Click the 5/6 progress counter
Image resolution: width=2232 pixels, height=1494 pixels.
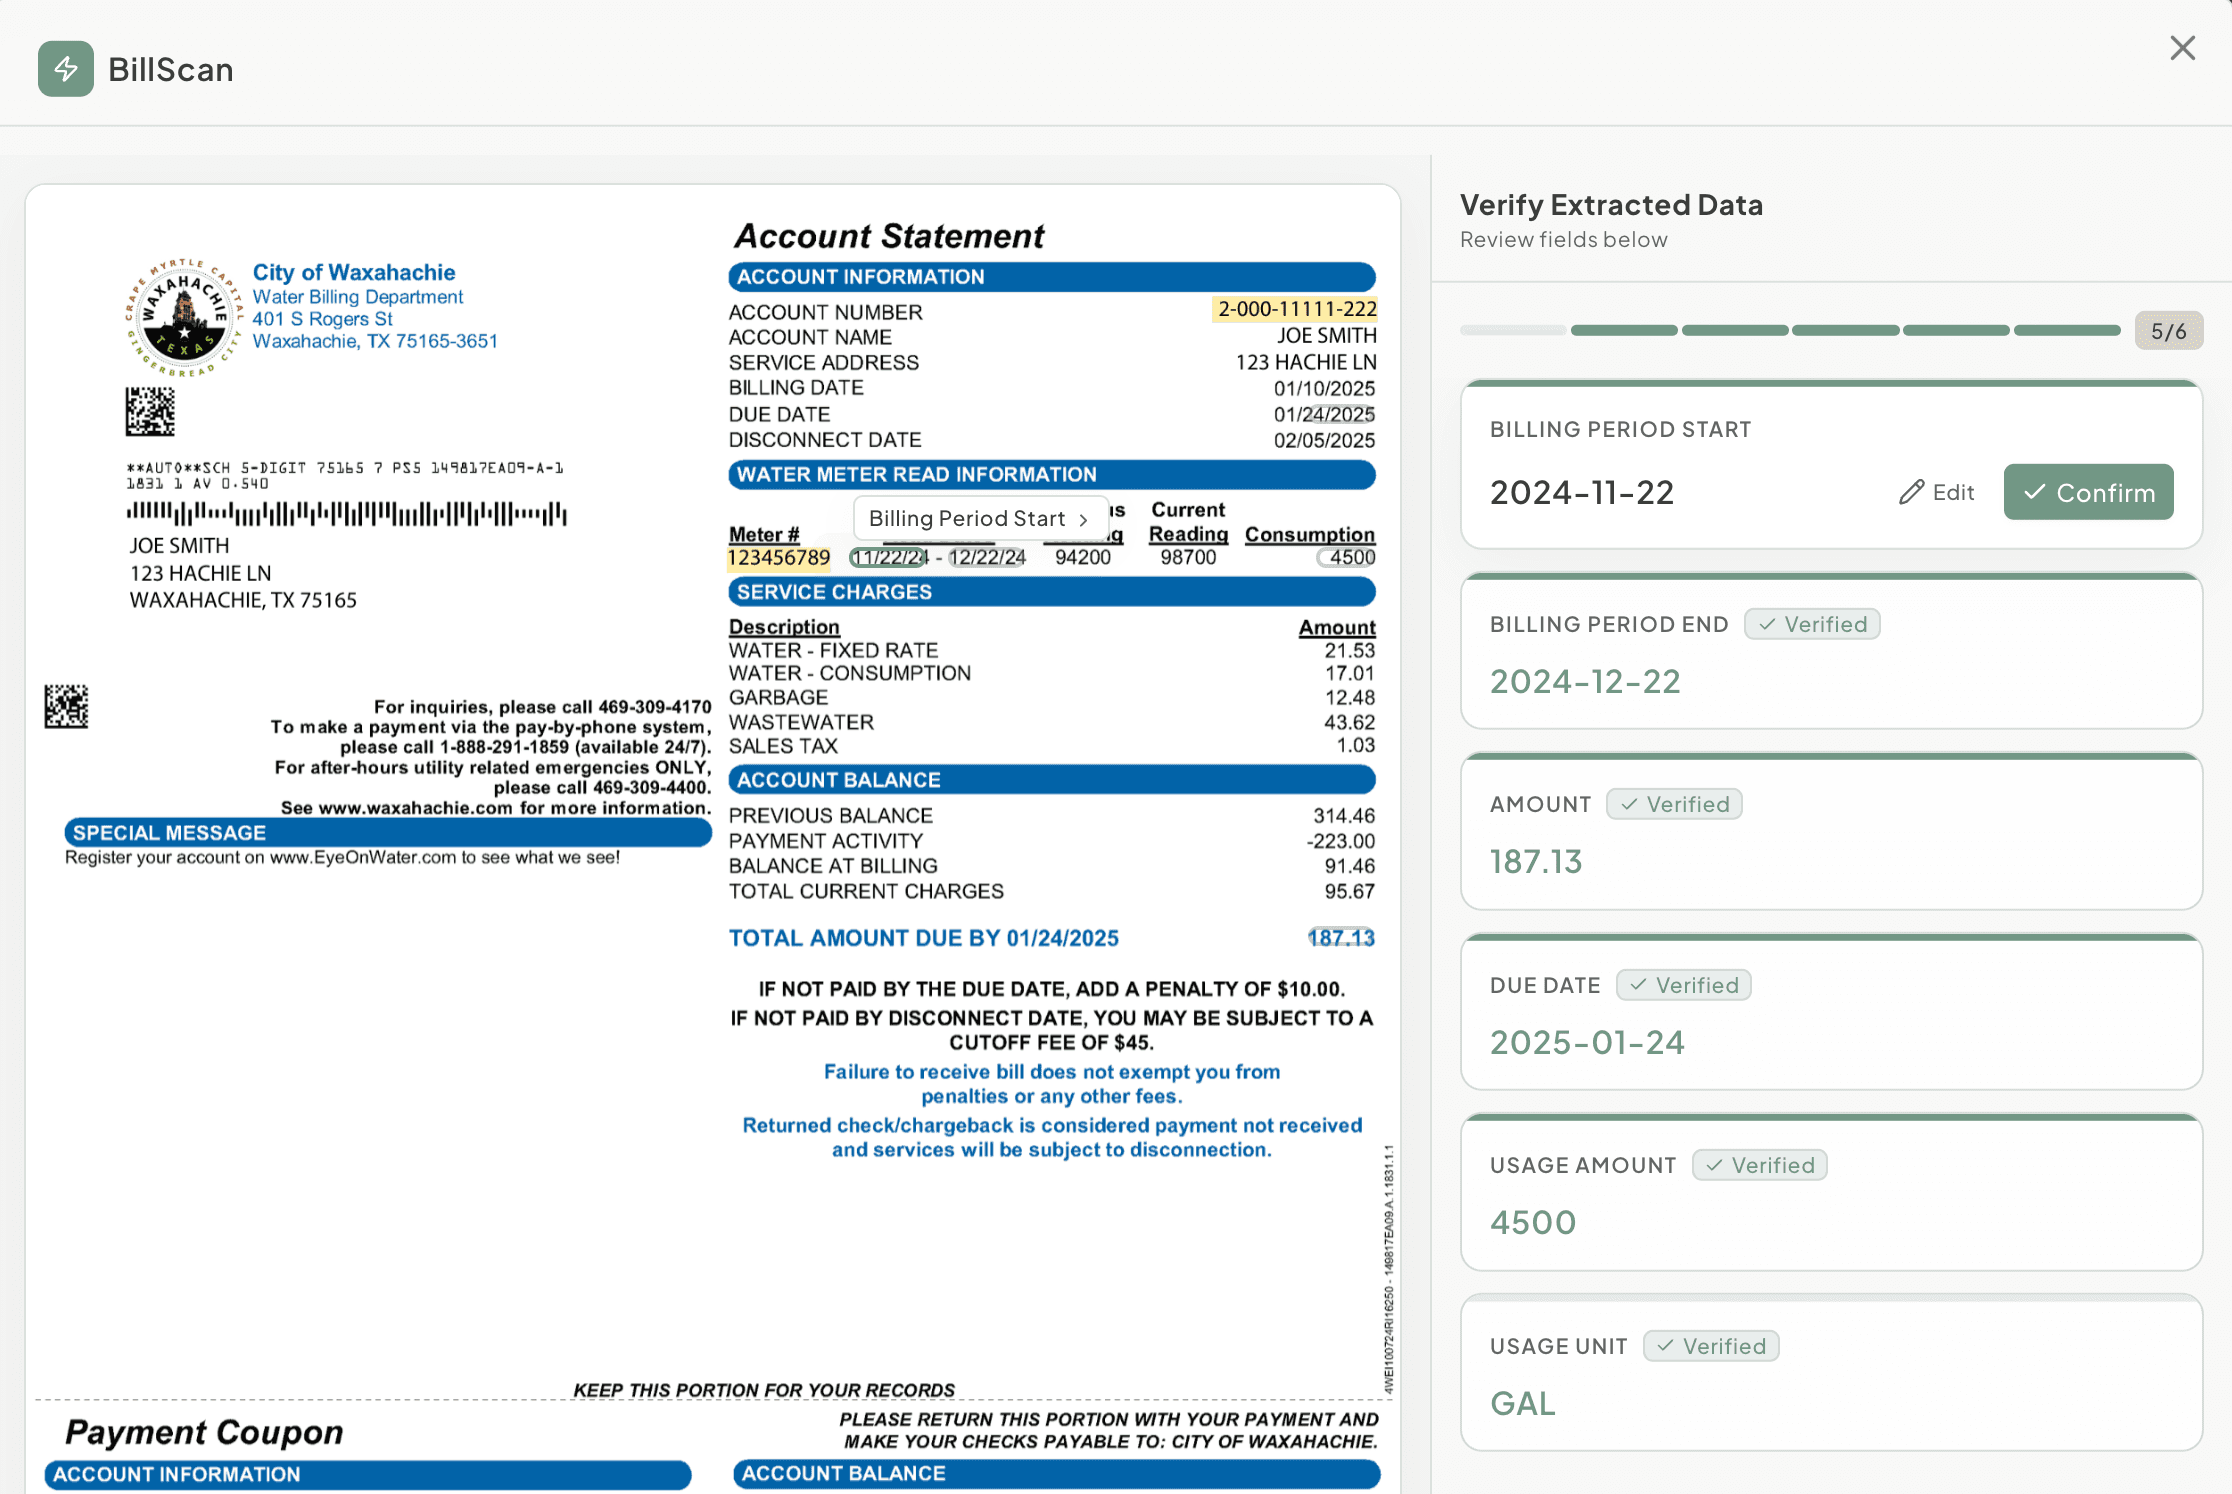tap(2168, 331)
